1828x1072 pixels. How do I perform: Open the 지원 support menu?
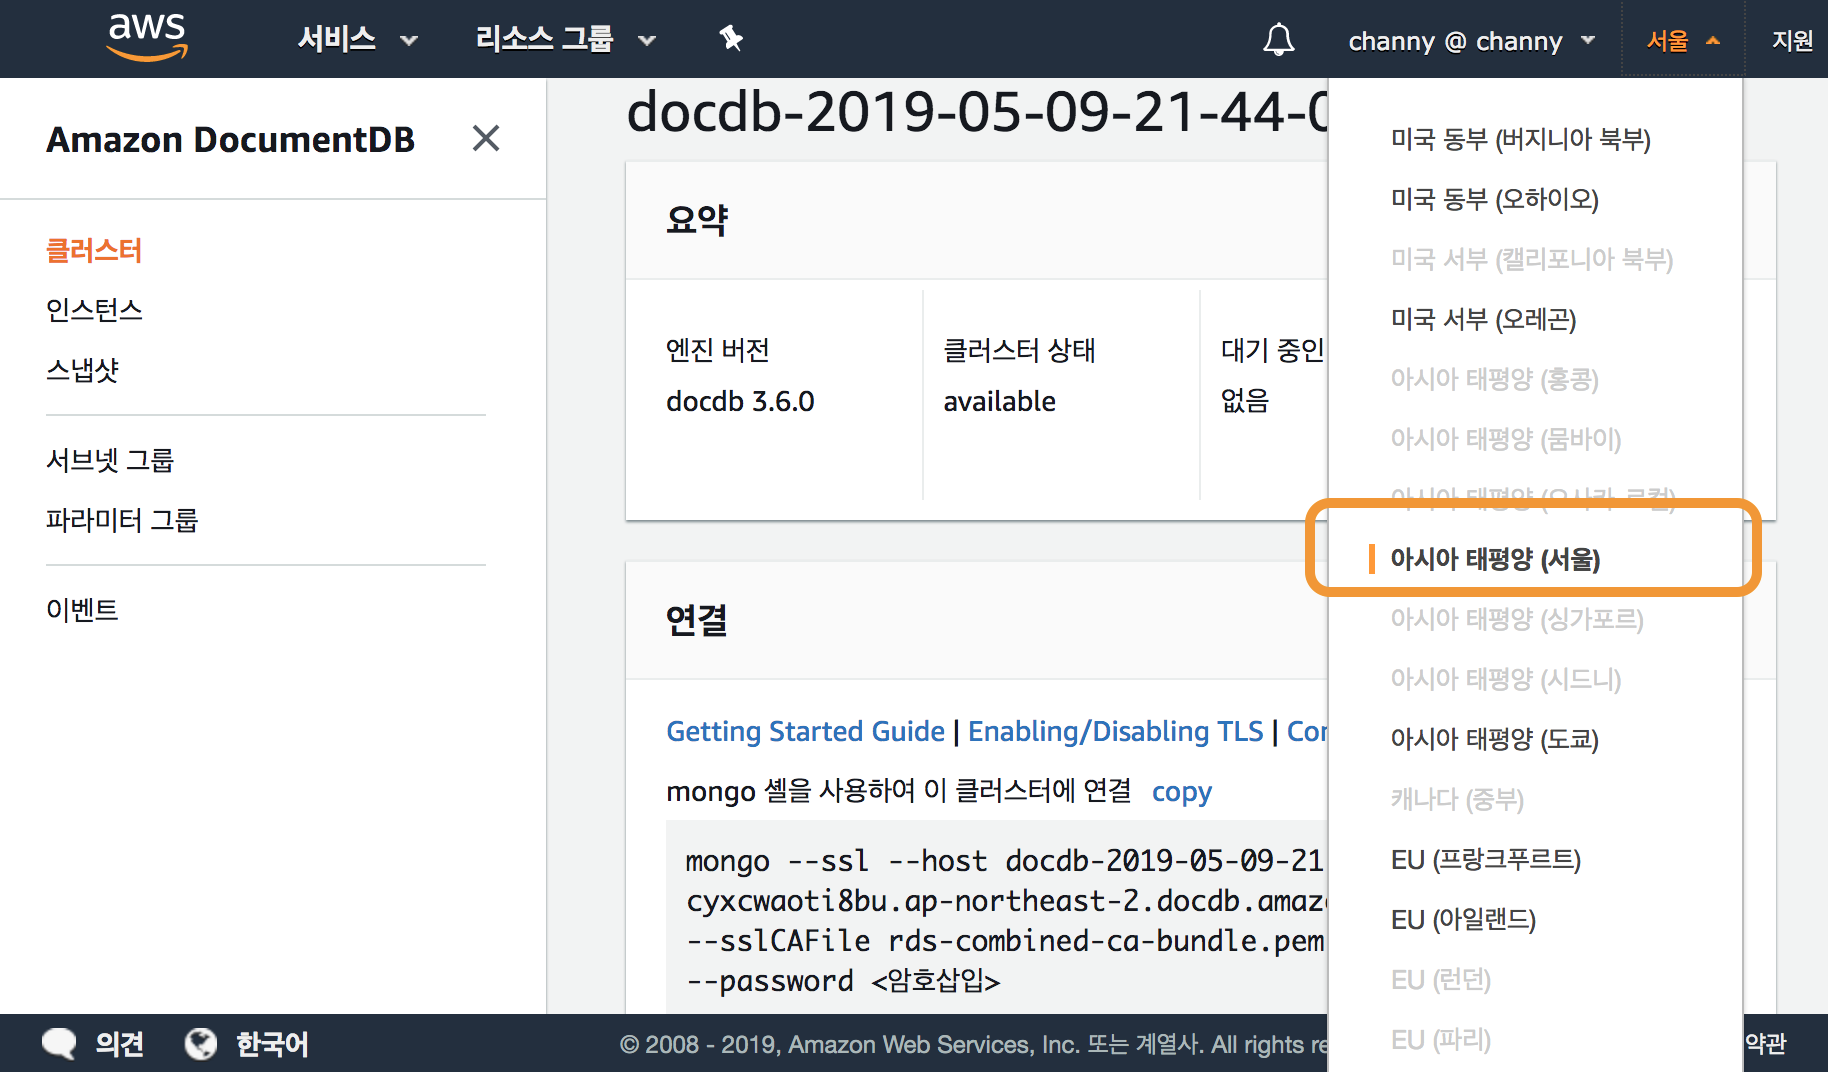(x=1792, y=41)
